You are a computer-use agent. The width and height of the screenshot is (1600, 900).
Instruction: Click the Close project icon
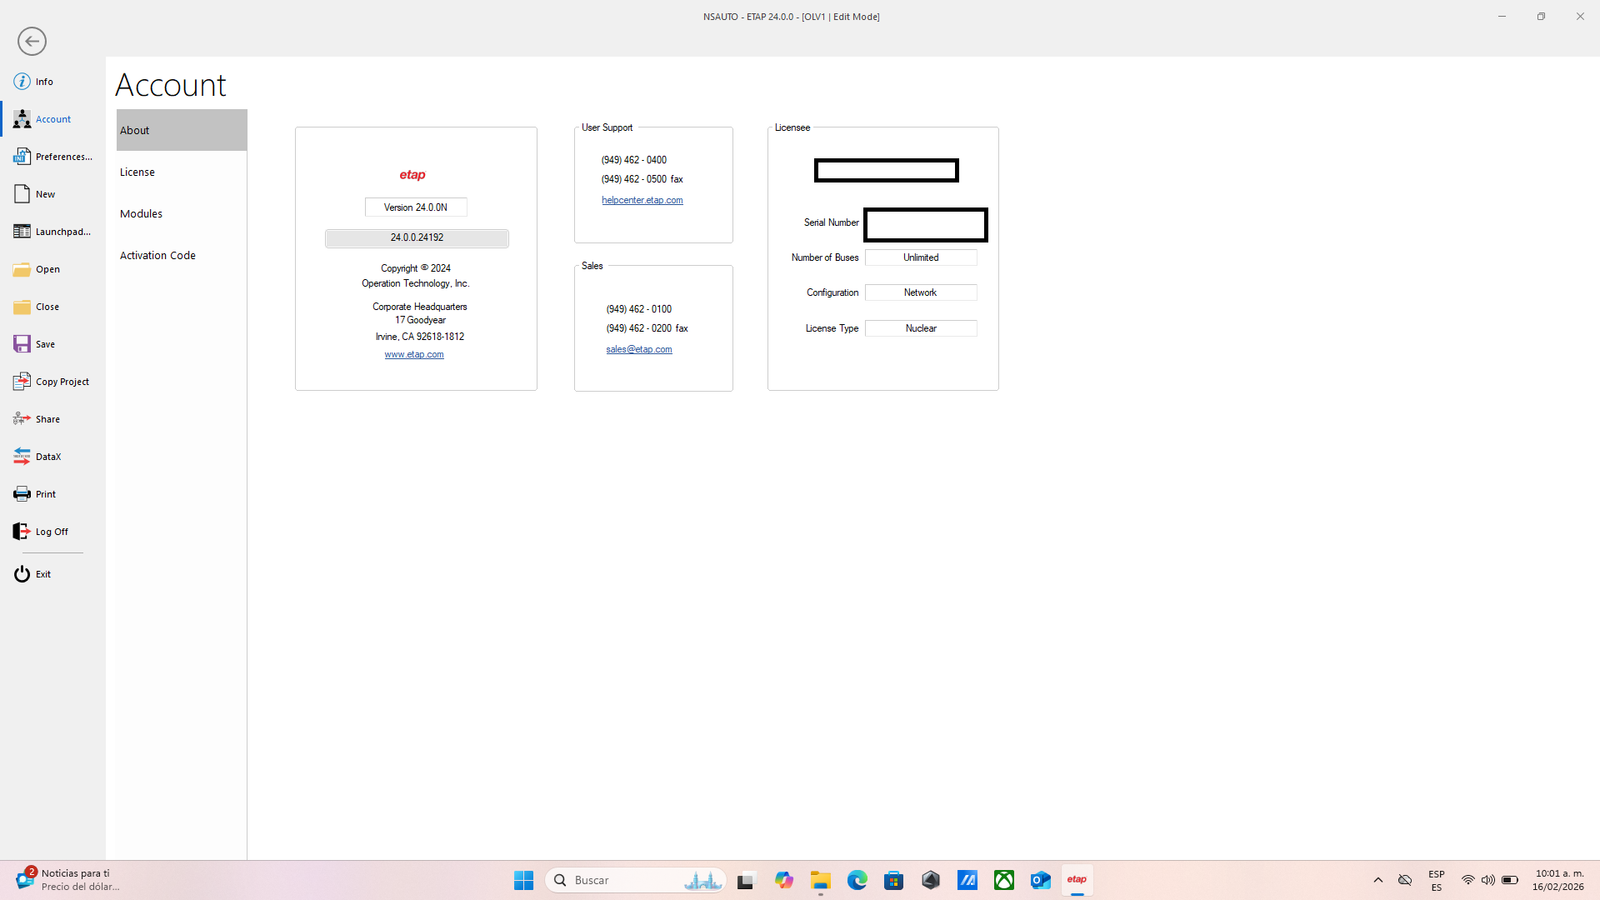tap(21, 306)
